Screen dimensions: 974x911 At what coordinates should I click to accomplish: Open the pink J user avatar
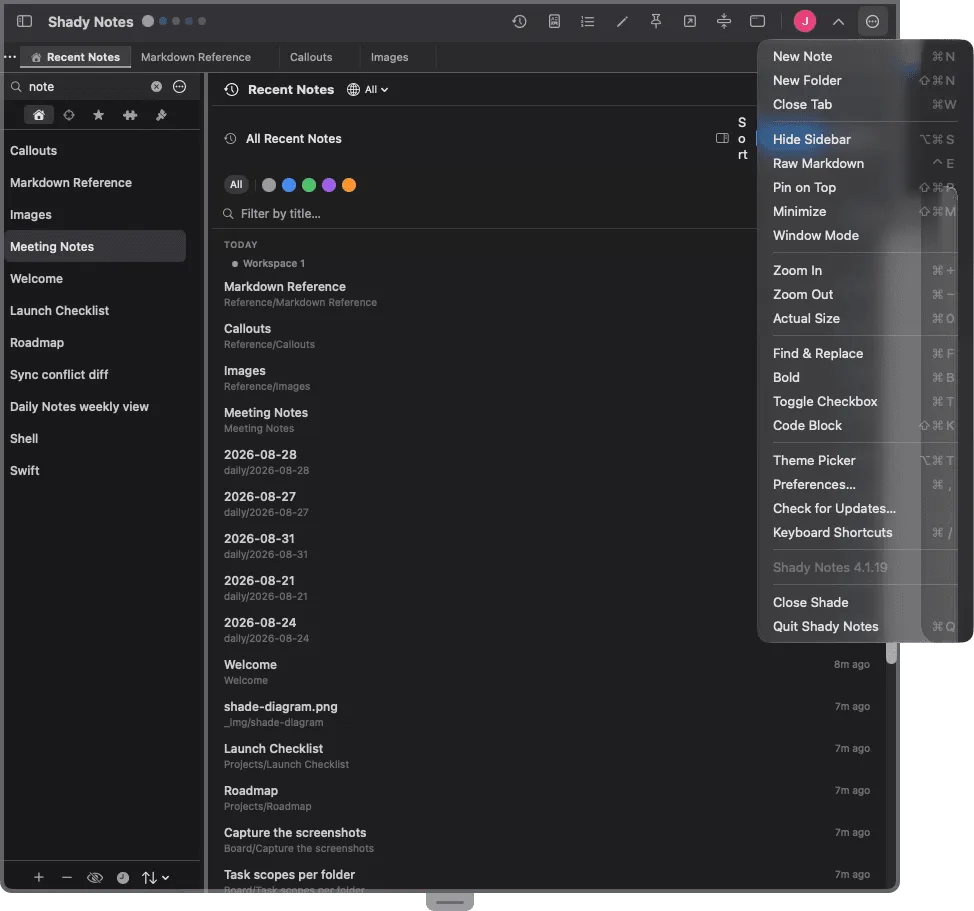click(804, 22)
